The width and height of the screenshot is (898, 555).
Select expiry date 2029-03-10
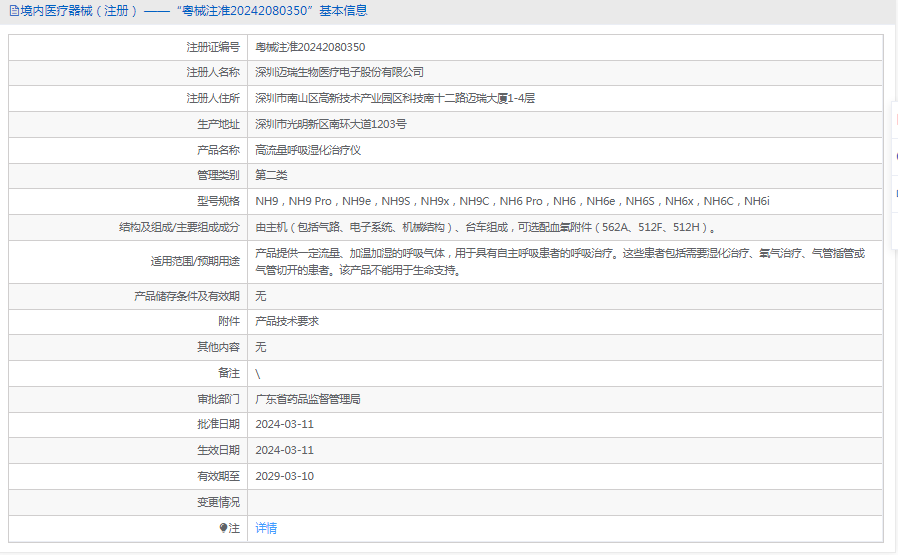coord(284,476)
